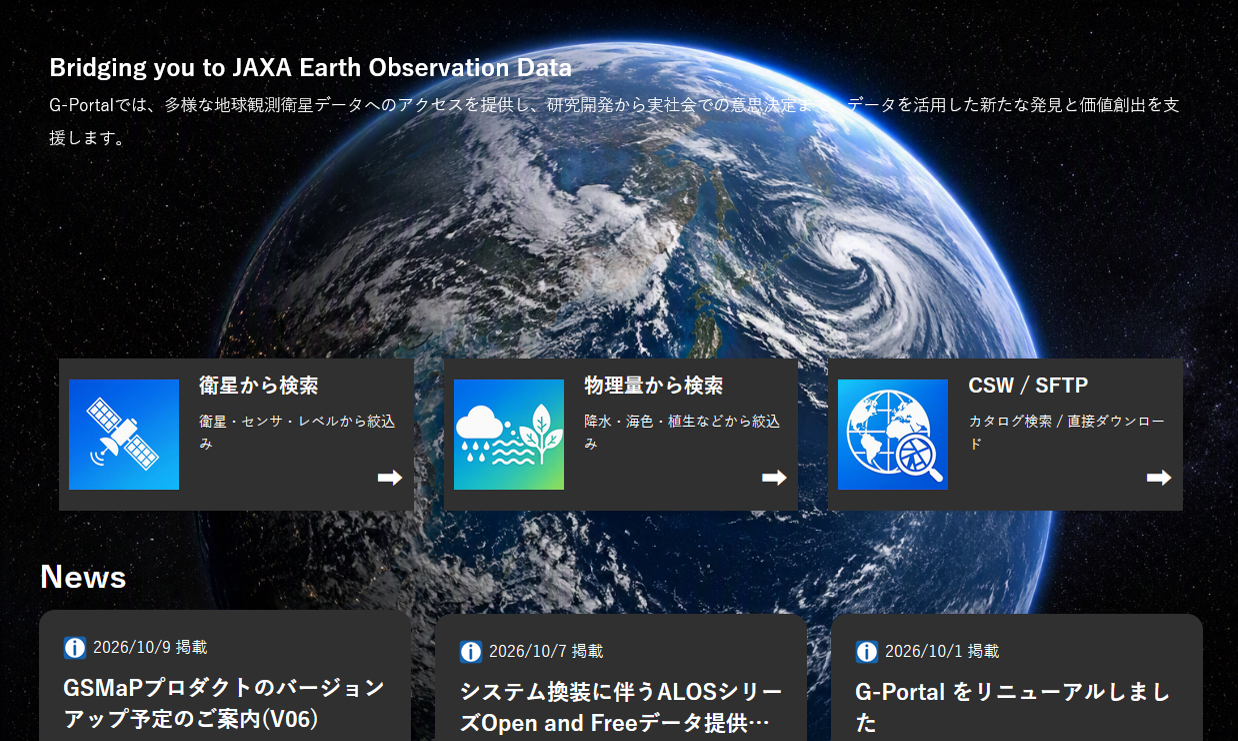Read the GSMaPプロダクトのバージョンアップ news article
Image resolution: width=1238 pixels, height=741 pixels.
(224, 703)
